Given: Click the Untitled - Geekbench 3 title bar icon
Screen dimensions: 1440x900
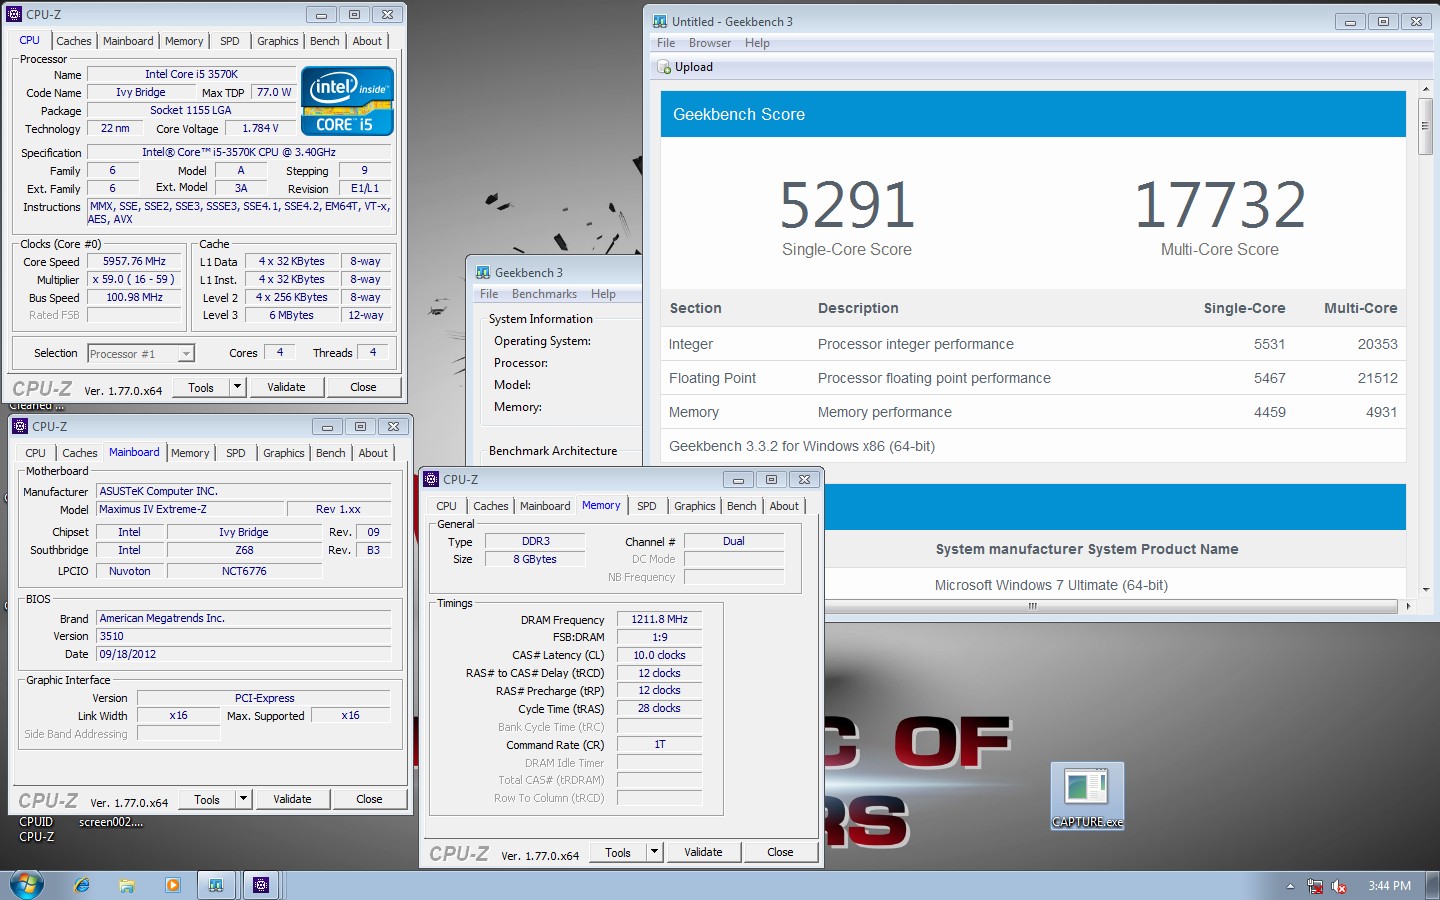Looking at the screenshot, I should click(x=660, y=21).
